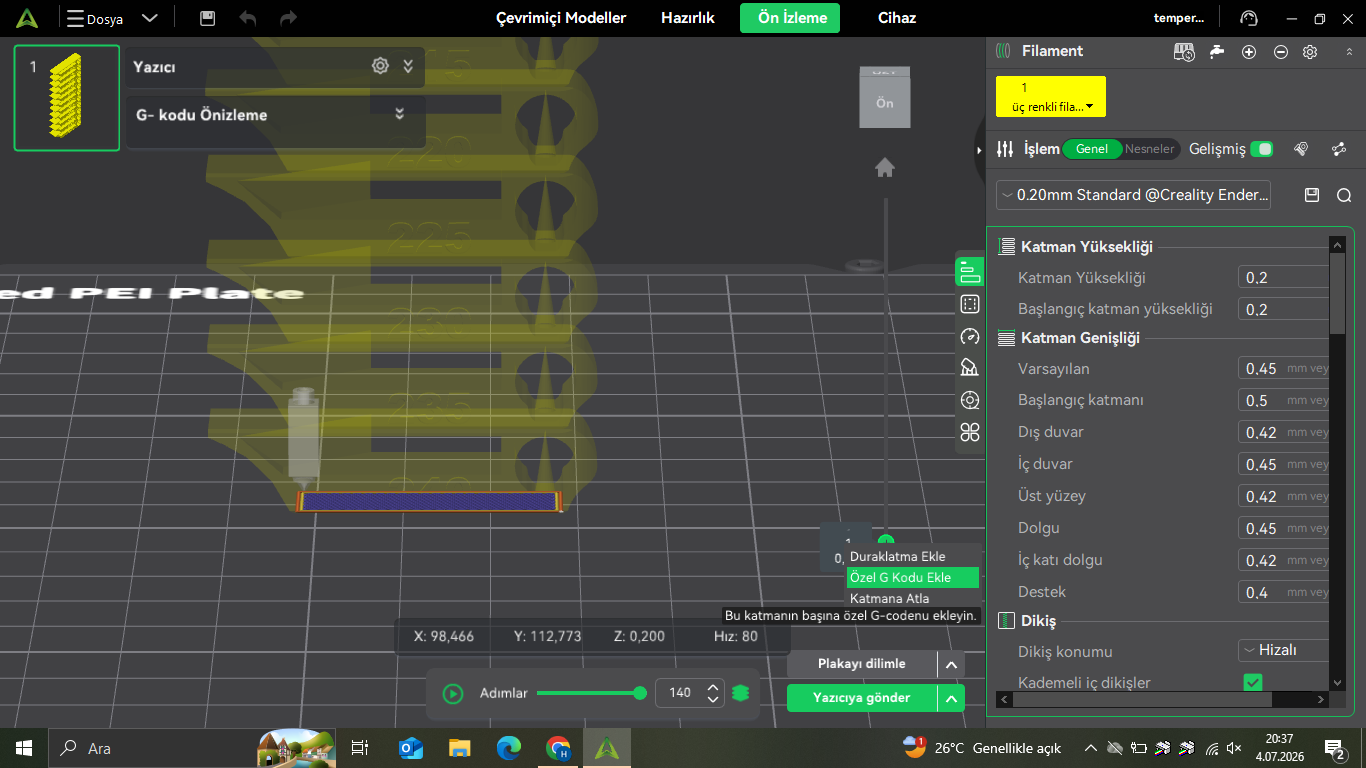Screen dimensions: 1366x768
Task: Toggle the Gelişmiş advanced switch
Action: coord(1262,149)
